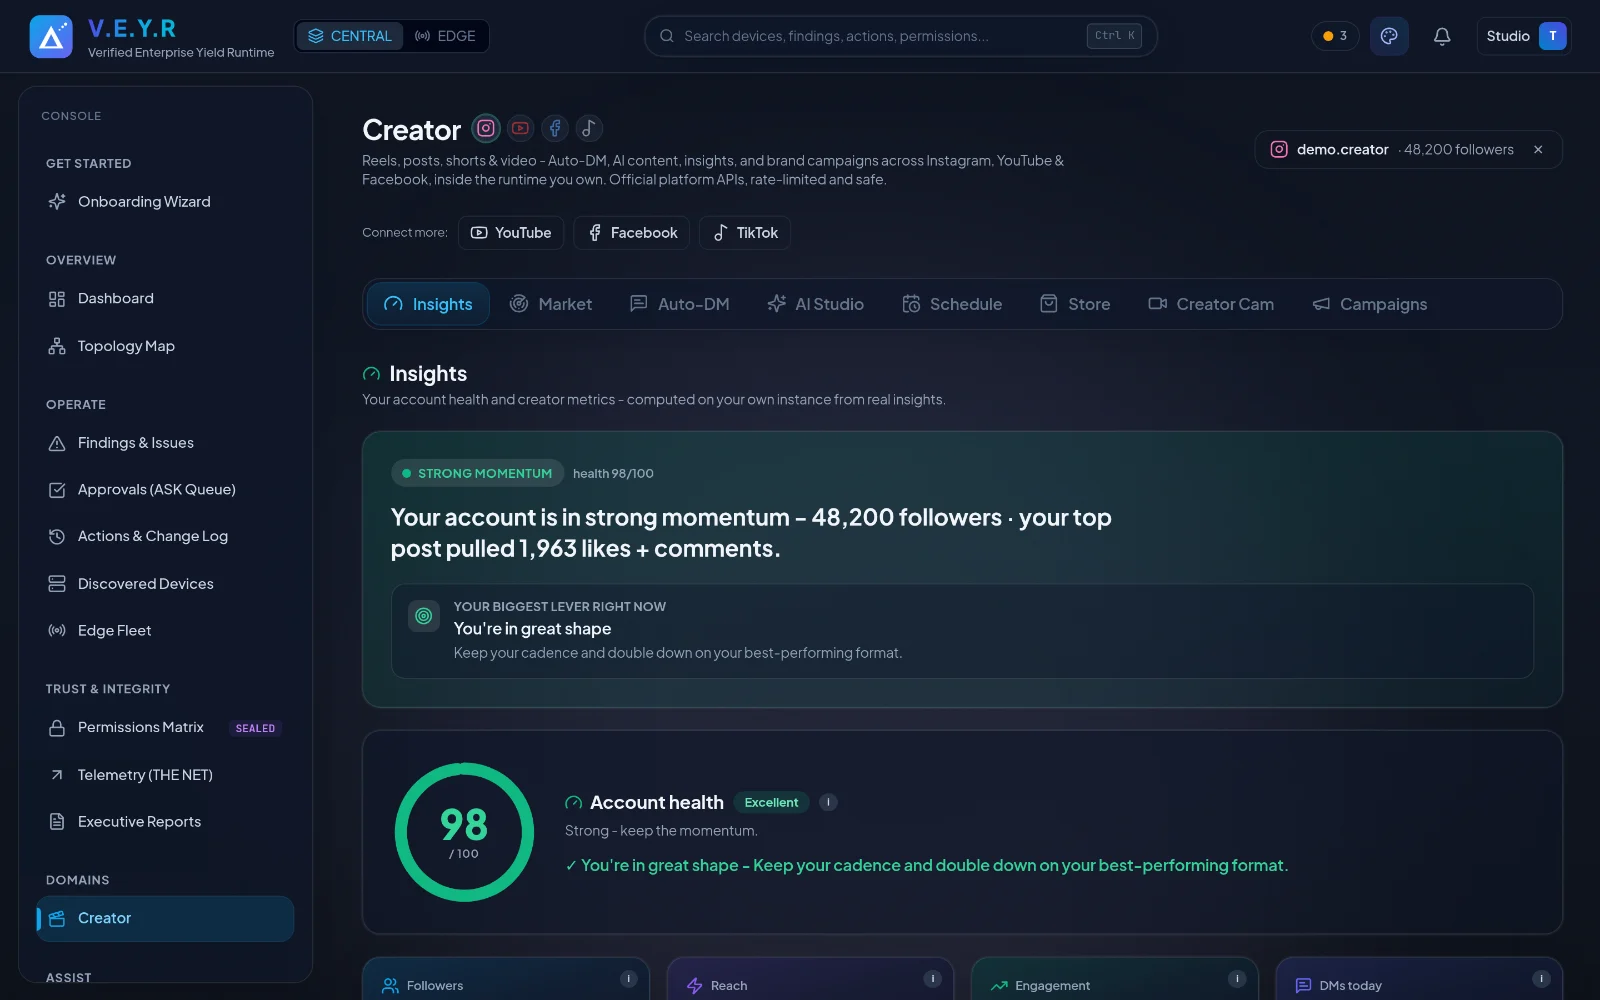This screenshot has width=1600, height=1000.
Task: Open Discovered Devices
Action: [x=165, y=584]
